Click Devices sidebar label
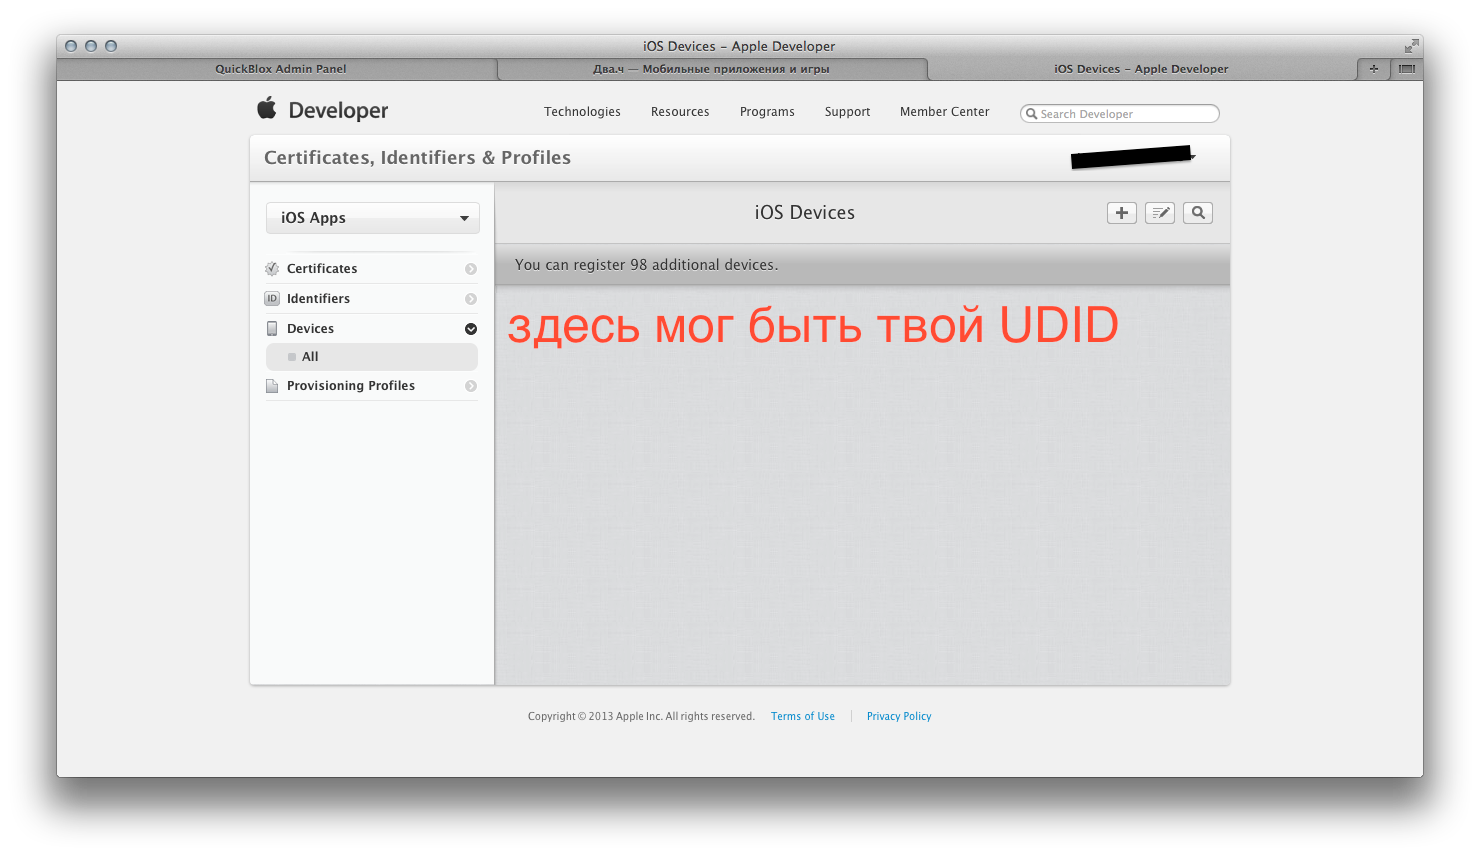The height and width of the screenshot is (856, 1480). click(310, 329)
